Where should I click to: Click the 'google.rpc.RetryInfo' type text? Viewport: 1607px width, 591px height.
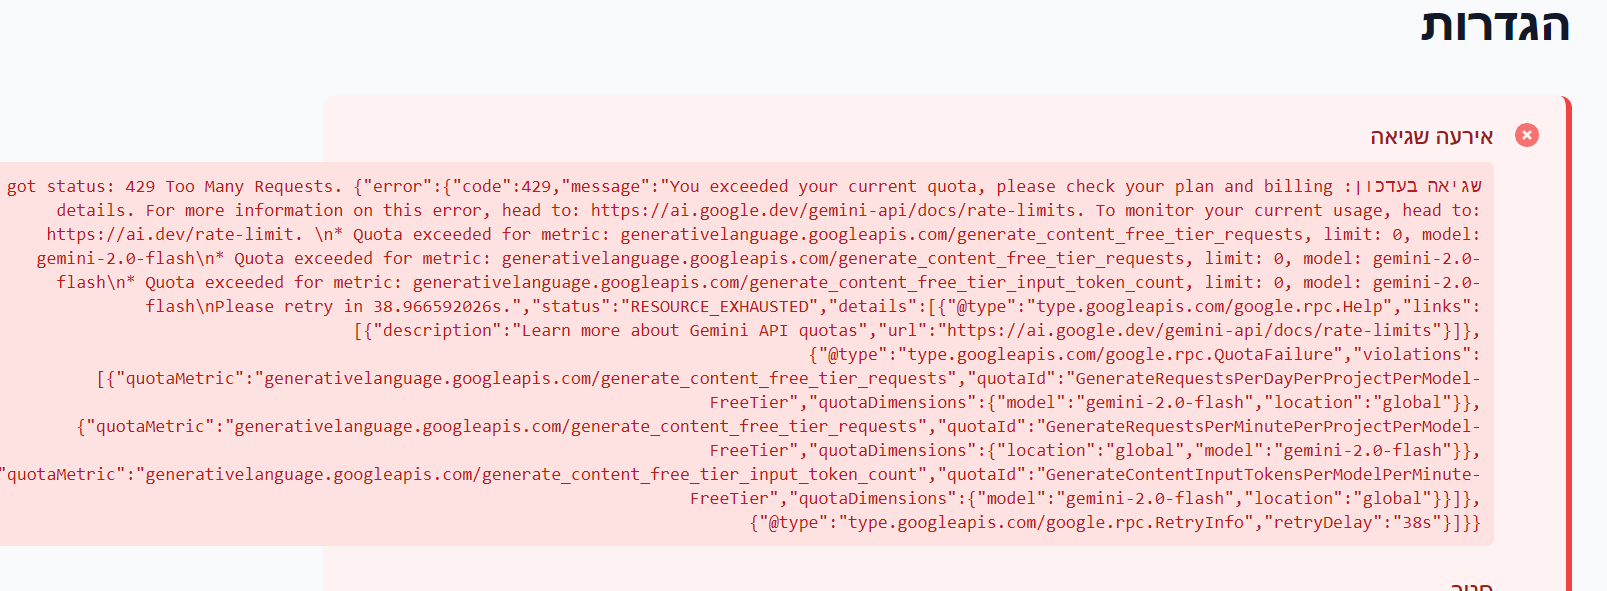[1045, 522]
